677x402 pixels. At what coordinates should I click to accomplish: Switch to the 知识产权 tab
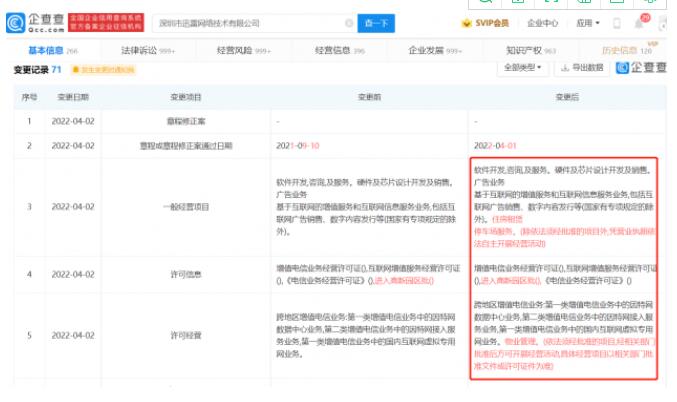[531, 51]
